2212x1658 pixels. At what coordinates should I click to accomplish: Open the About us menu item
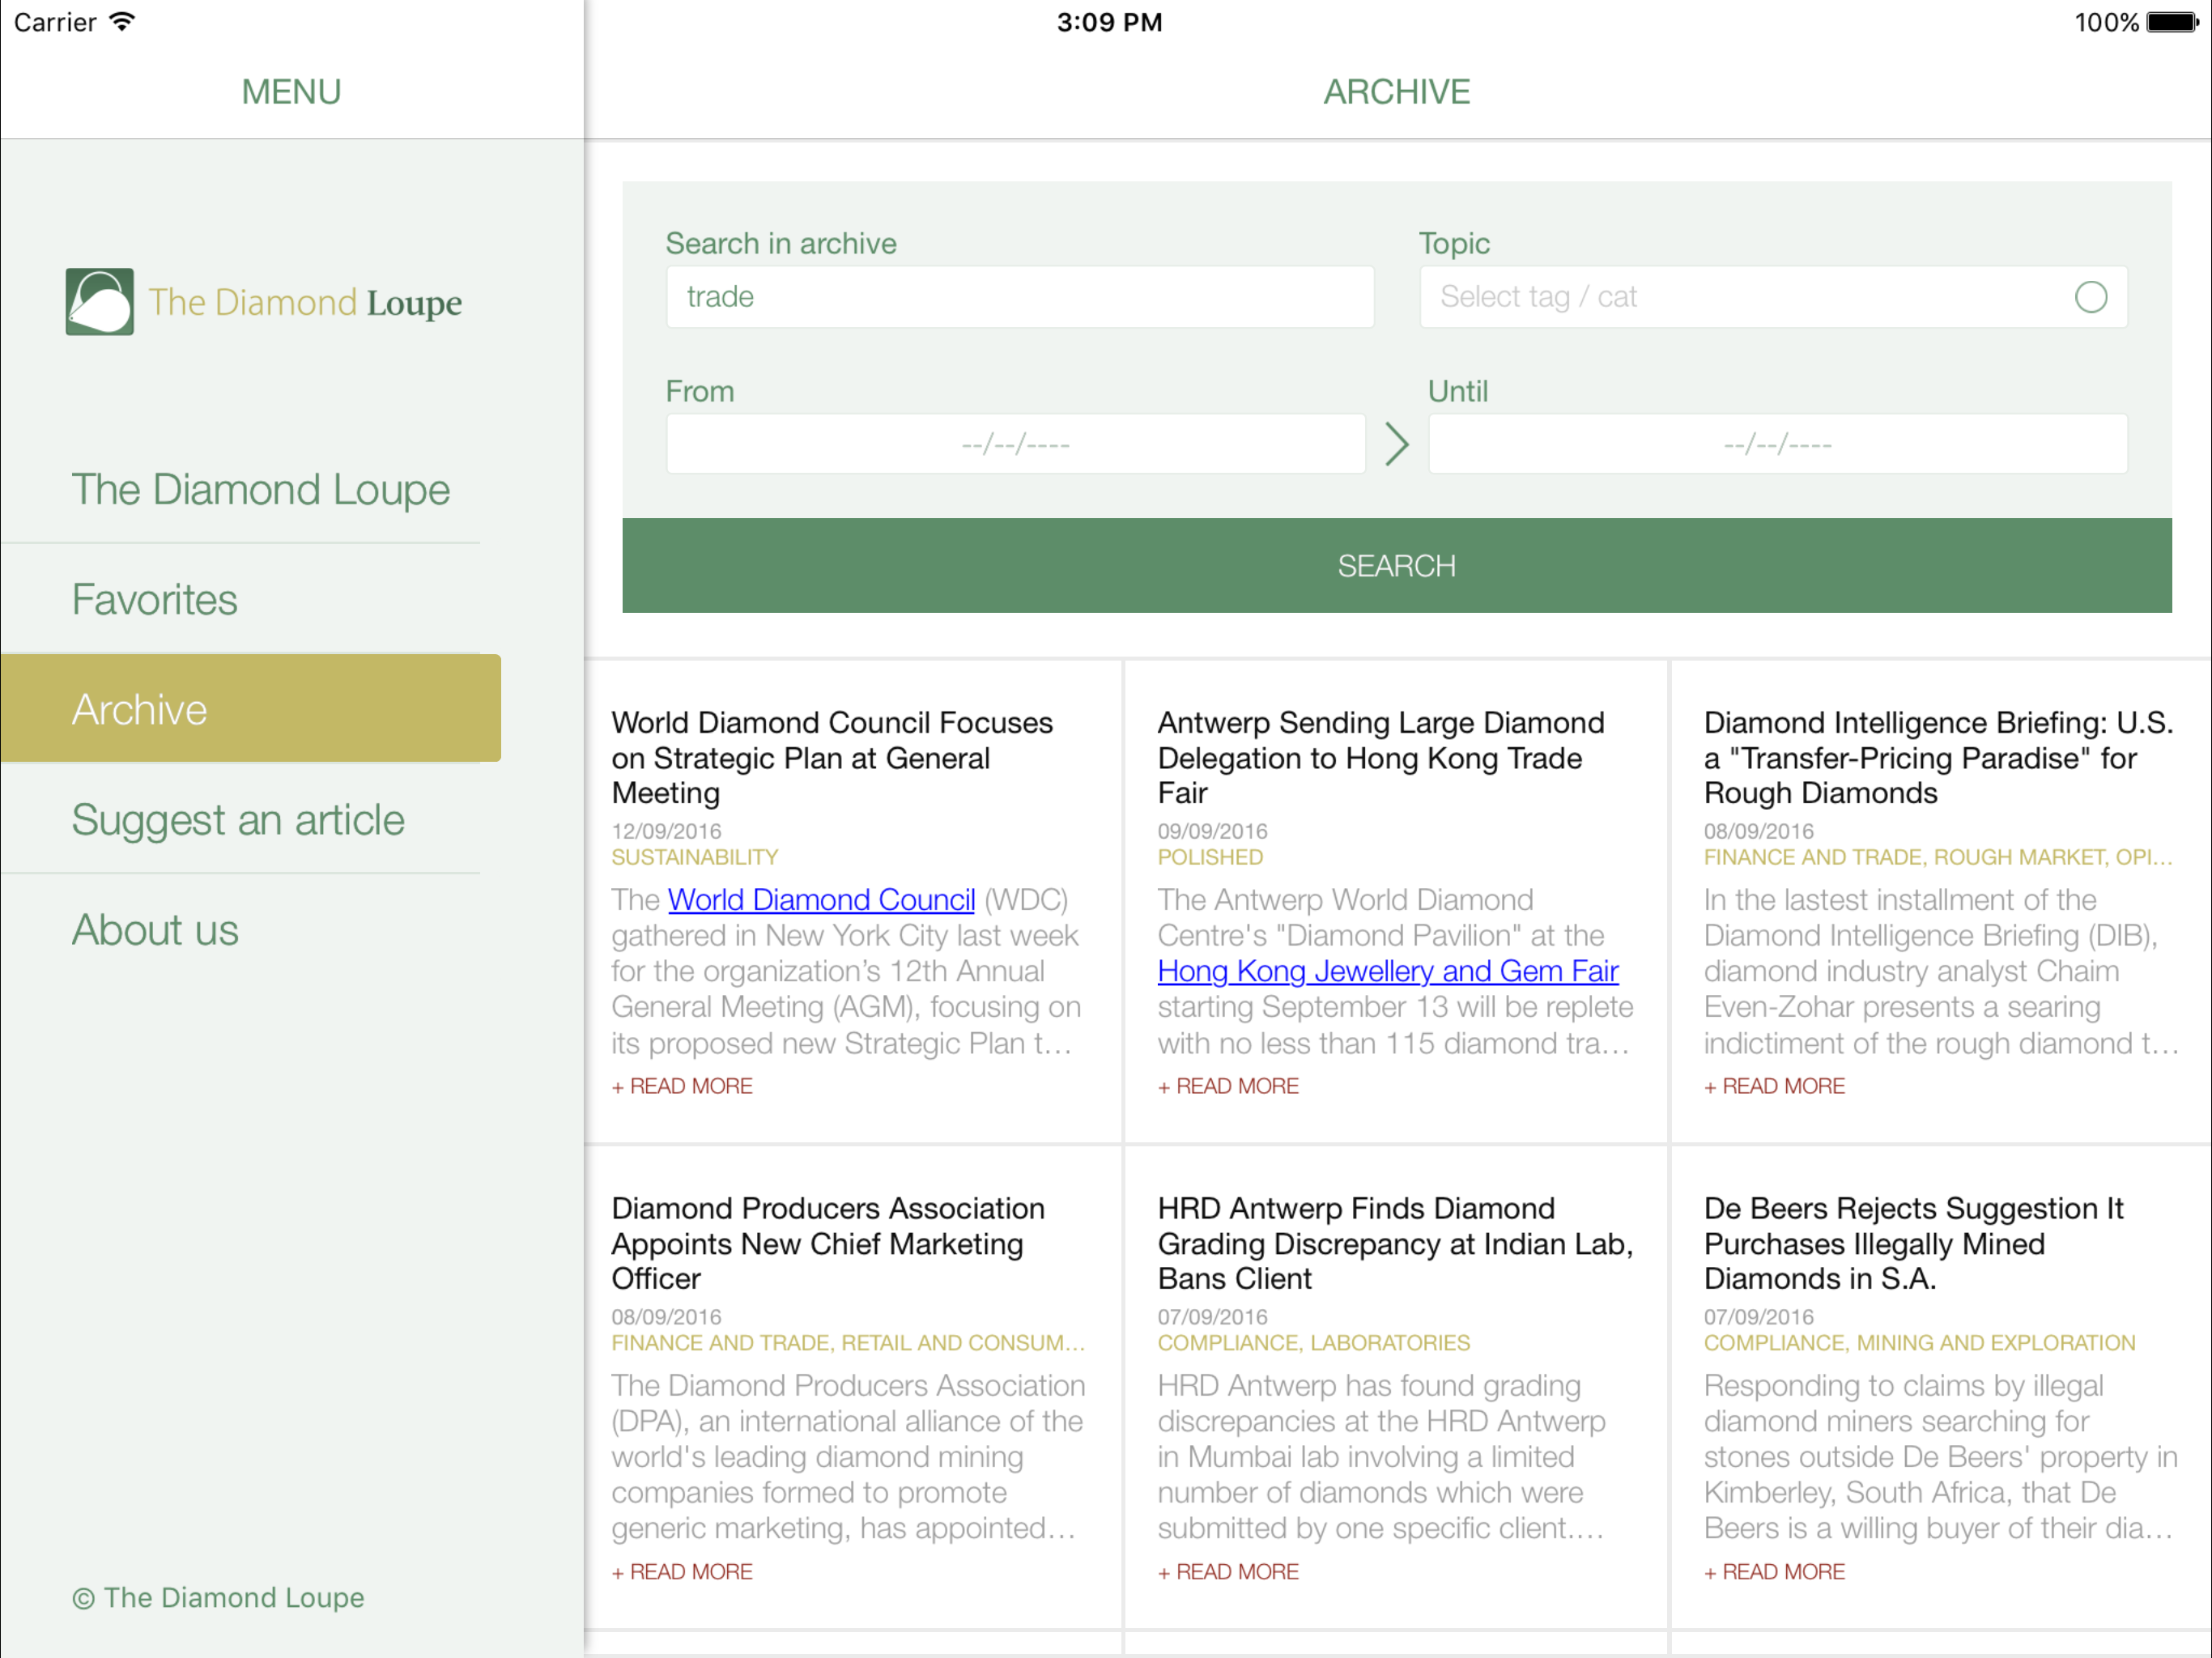[x=155, y=929]
